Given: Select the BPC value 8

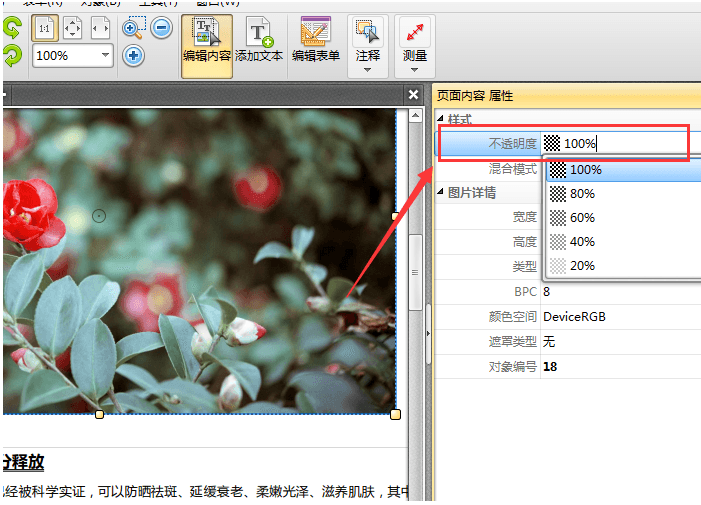Looking at the screenshot, I should [546, 292].
